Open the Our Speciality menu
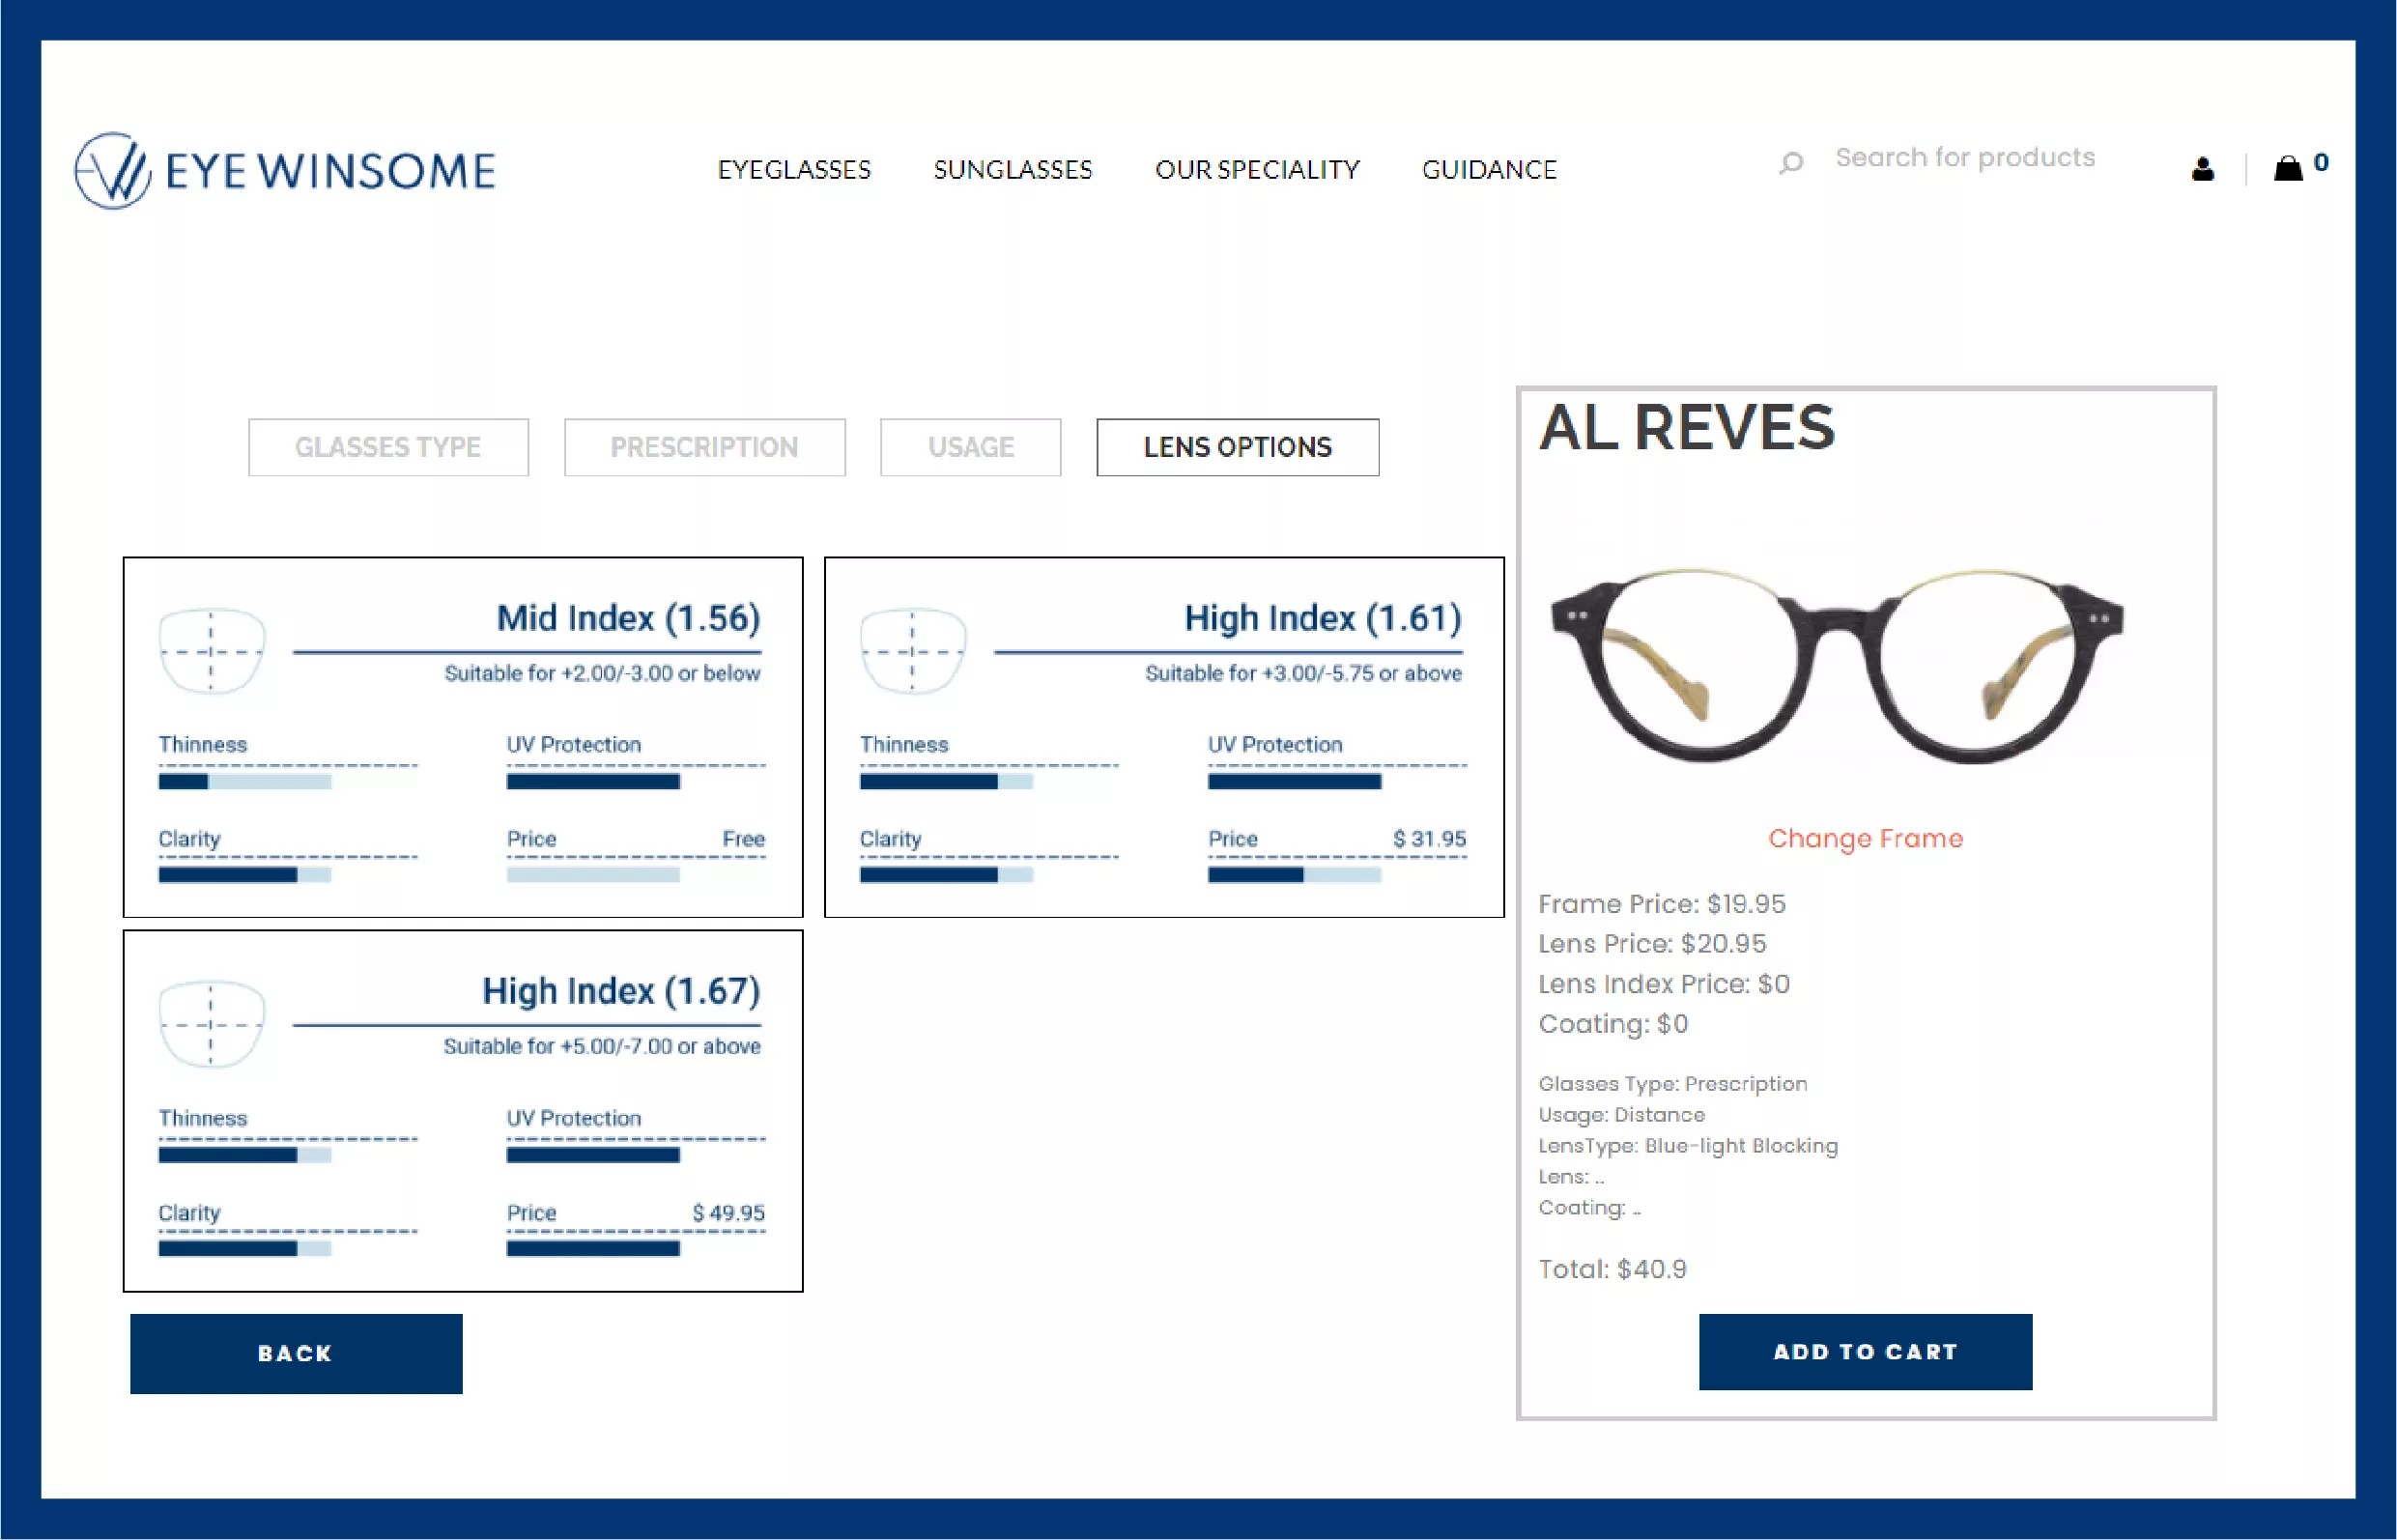 pyautogui.click(x=1257, y=170)
